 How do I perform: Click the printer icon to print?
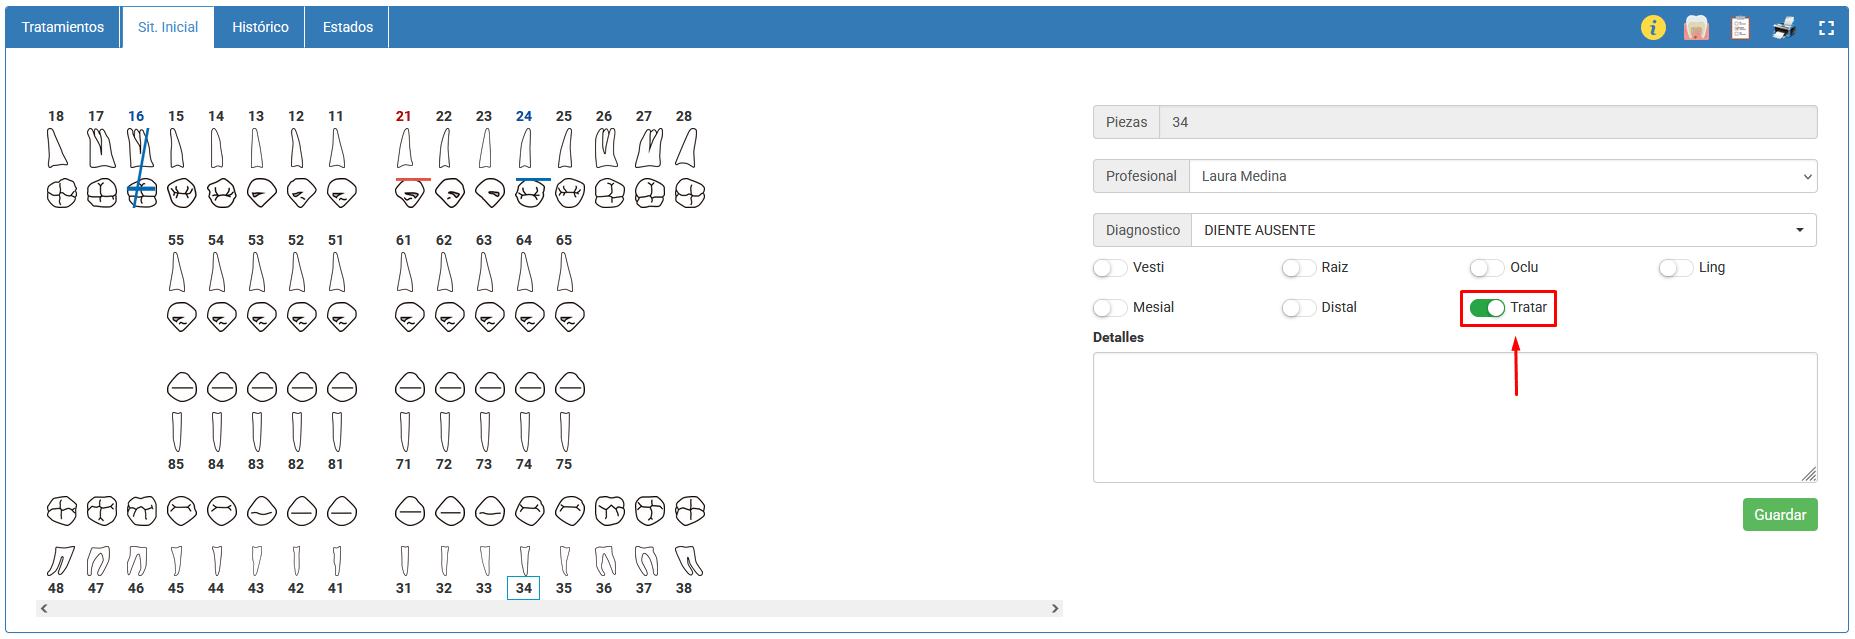1784,28
